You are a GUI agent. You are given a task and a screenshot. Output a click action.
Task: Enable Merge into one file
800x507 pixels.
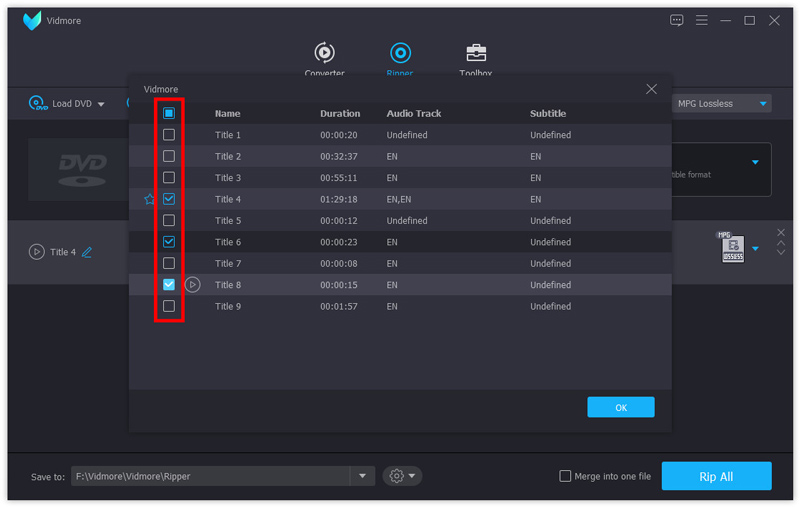pos(566,476)
